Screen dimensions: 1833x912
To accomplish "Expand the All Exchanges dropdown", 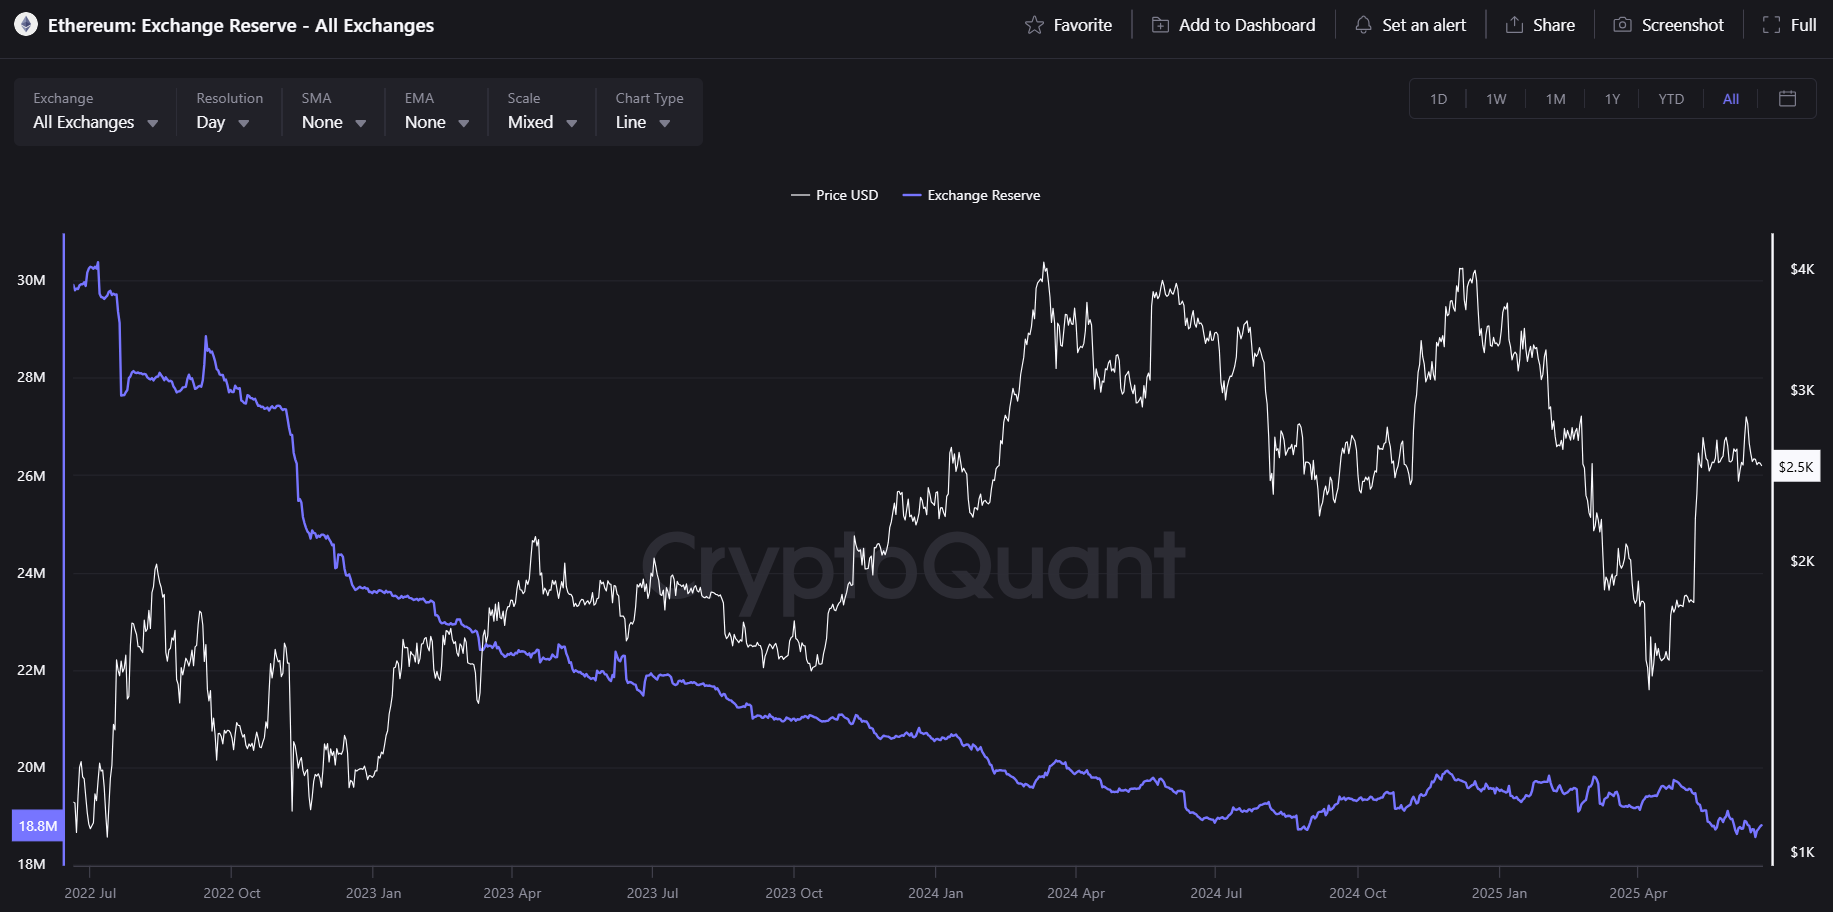I will point(95,122).
